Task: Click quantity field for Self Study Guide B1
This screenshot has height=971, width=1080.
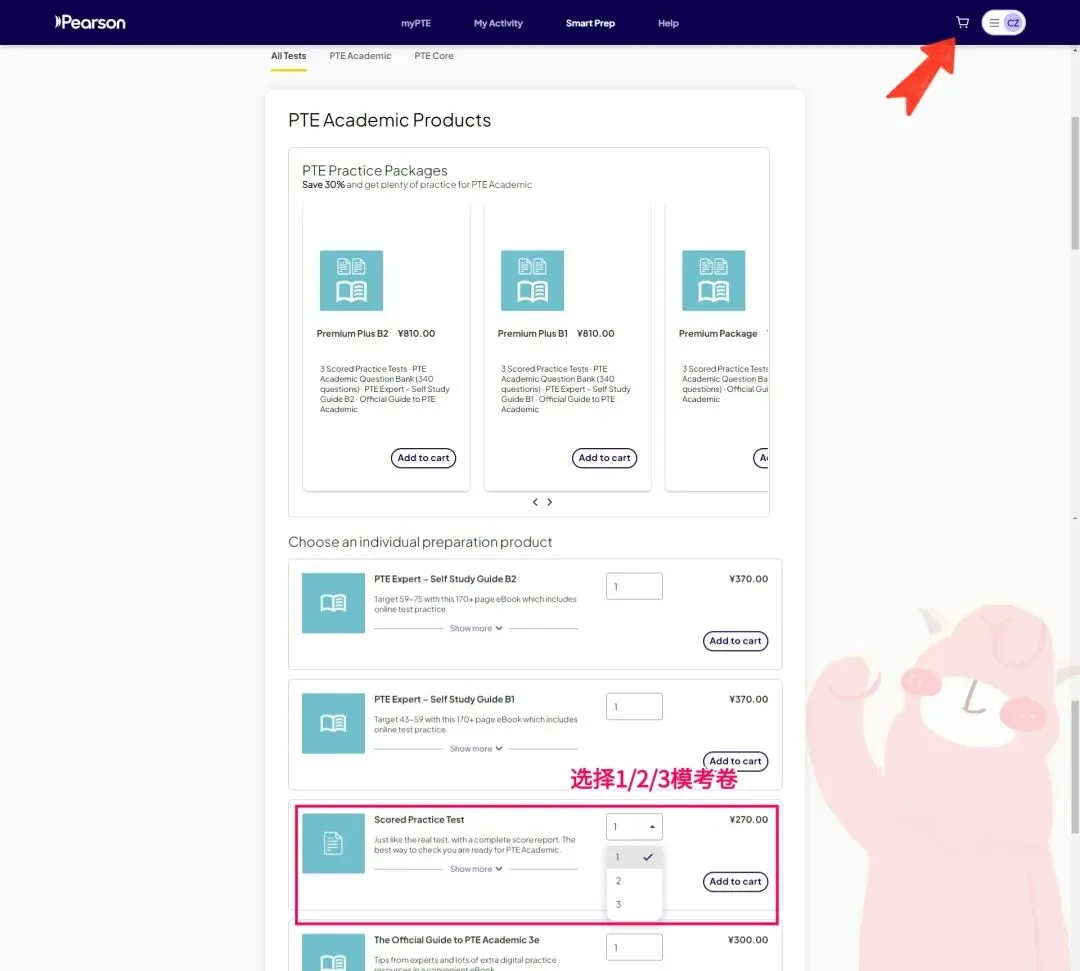Action: click(x=634, y=707)
